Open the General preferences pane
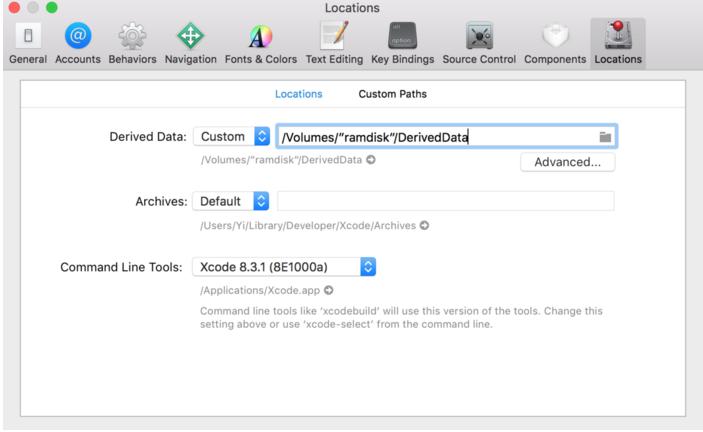Viewport: 703px width, 432px height. tap(28, 44)
